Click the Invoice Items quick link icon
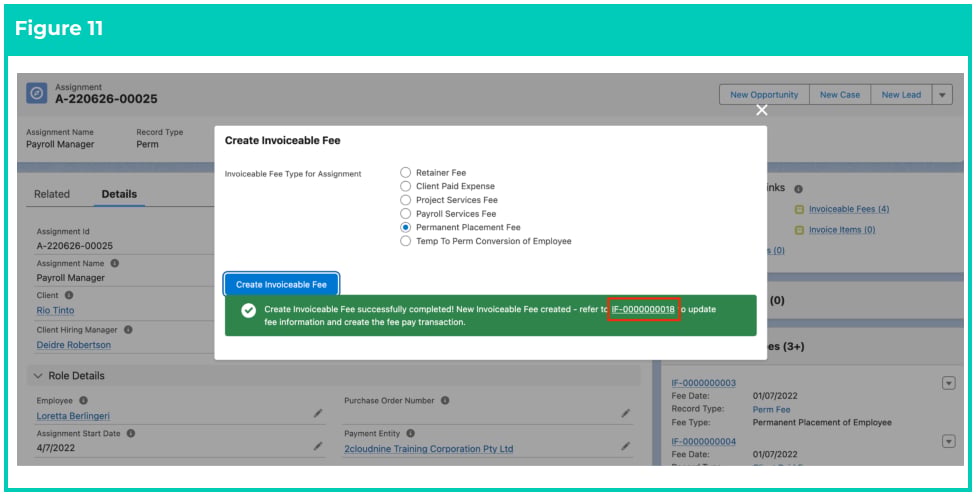976x496 pixels. click(800, 230)
